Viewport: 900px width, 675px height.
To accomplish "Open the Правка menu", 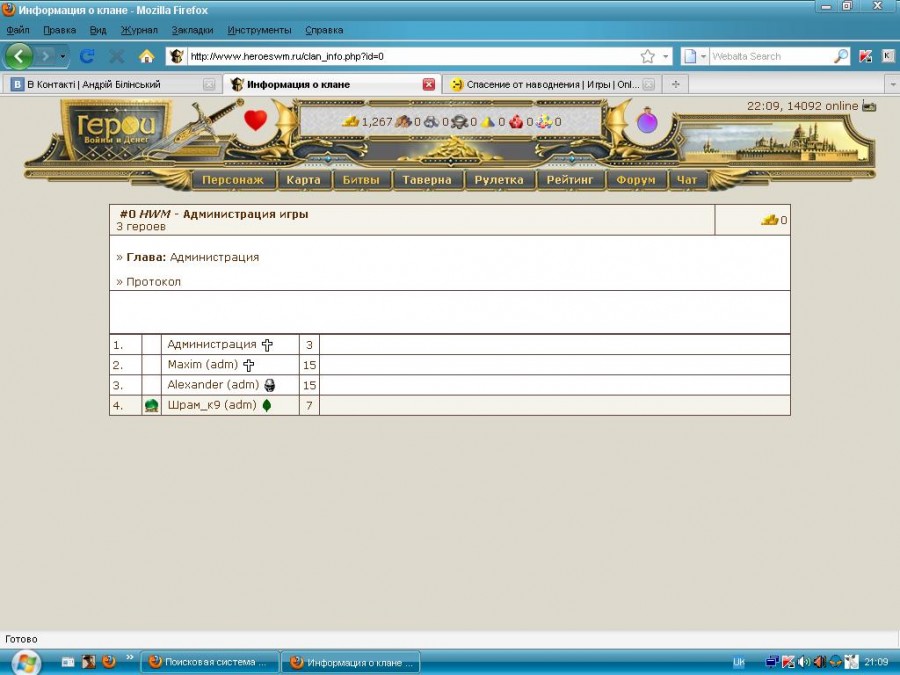I will 60,30.
